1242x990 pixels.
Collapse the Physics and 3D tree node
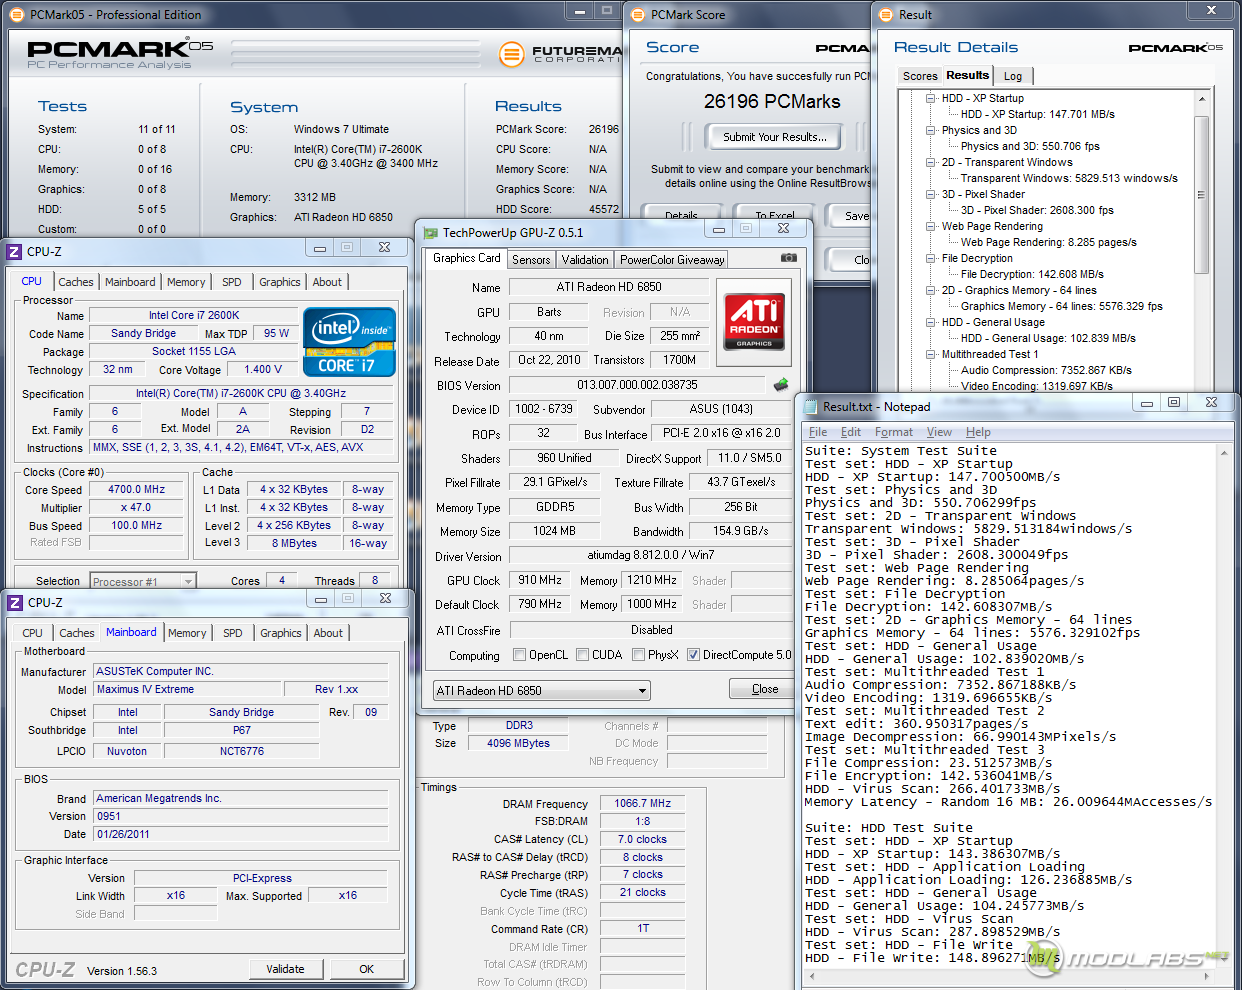coord(931,130)
